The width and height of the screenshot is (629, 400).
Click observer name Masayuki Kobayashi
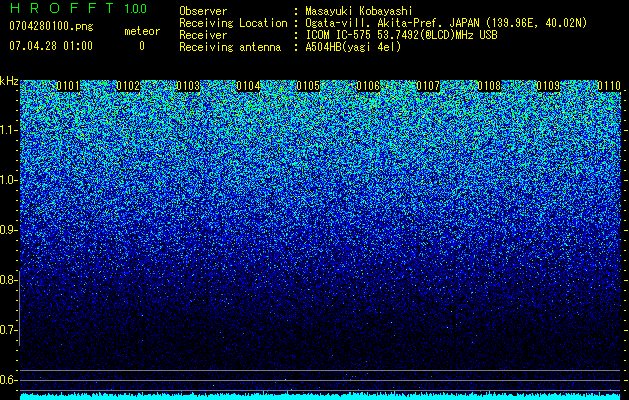coord(359,11)
